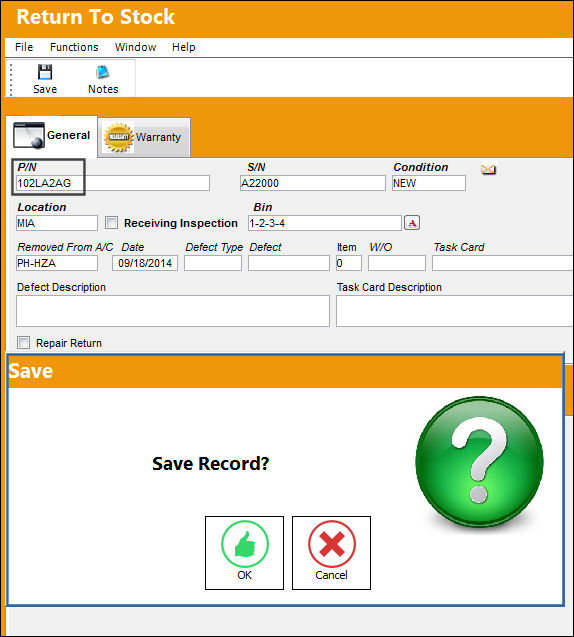The width and height of the screenshot is (574, 637).
Task: Click the green thumbs-up OK button
Action: tap(244, 552)
